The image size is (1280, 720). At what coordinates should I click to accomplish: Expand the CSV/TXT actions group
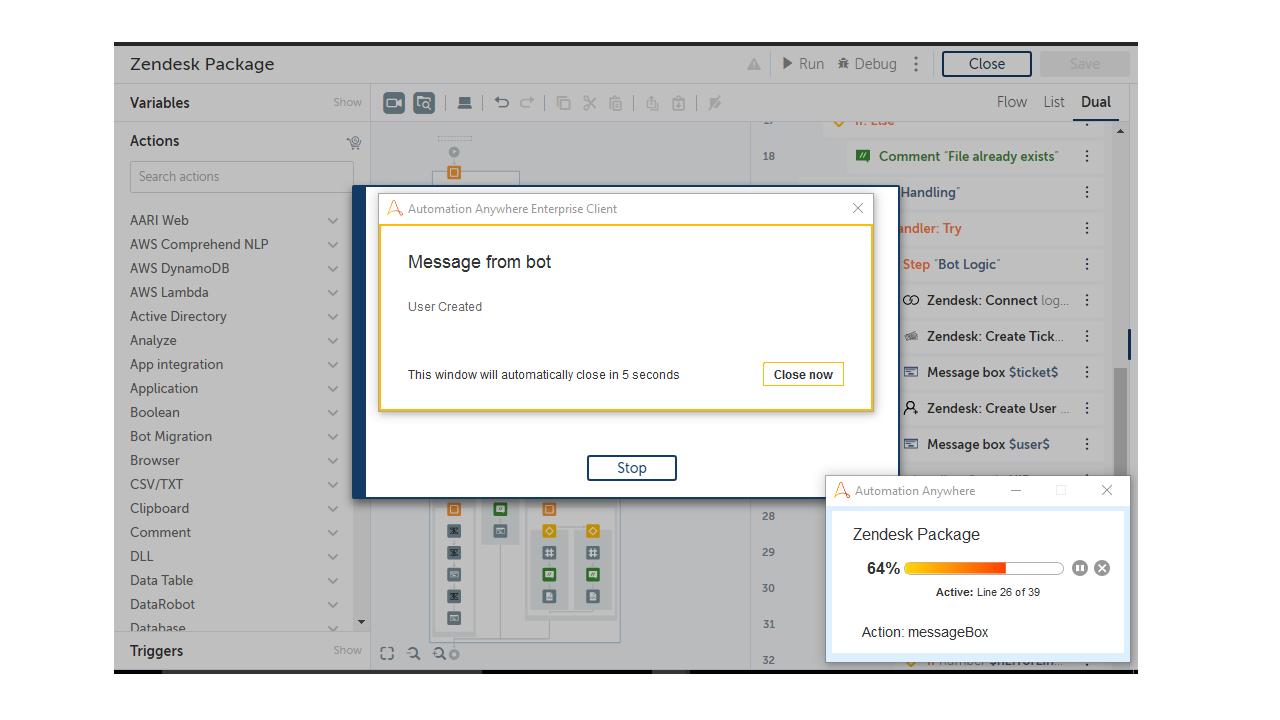tap(333, 484)
